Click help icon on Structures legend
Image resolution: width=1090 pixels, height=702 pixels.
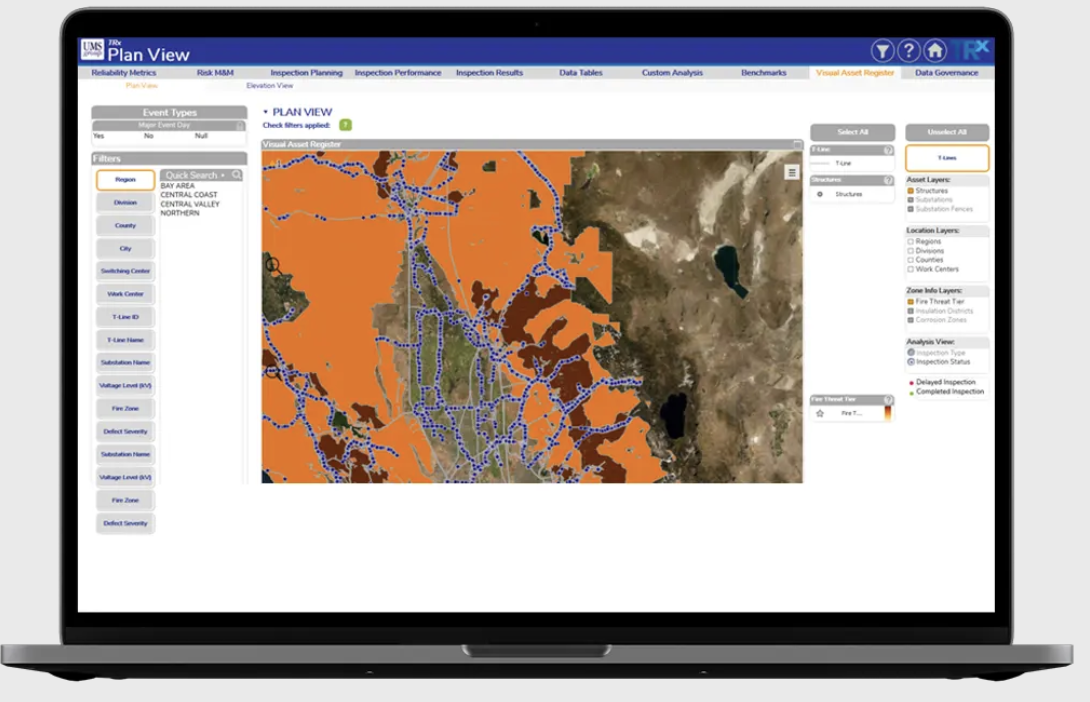click(888, 180)
